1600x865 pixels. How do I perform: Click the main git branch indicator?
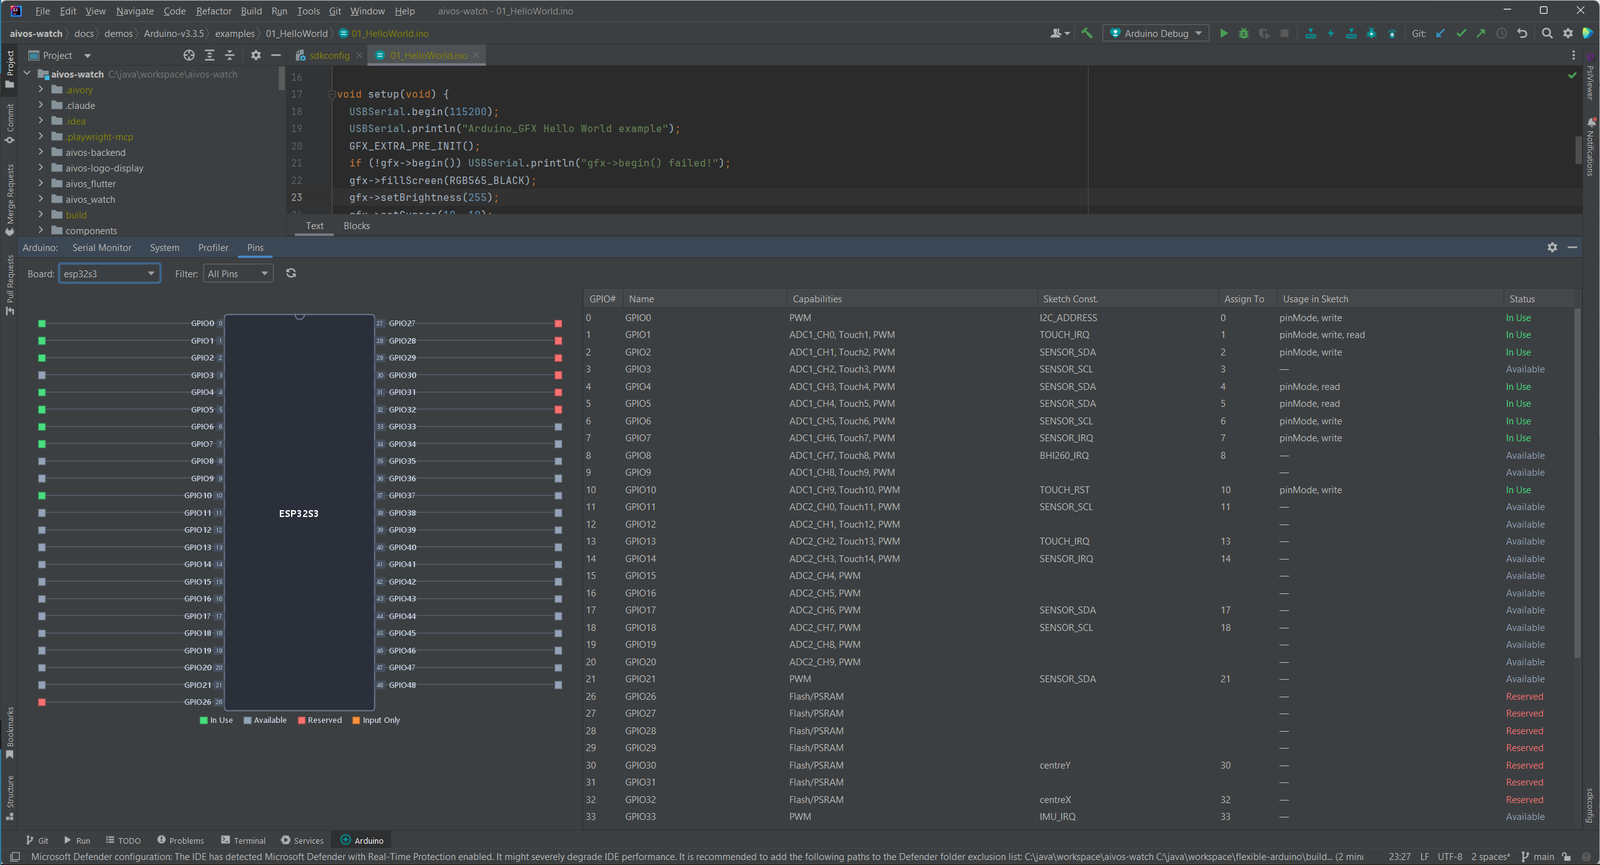click(x=1538, y=856)
